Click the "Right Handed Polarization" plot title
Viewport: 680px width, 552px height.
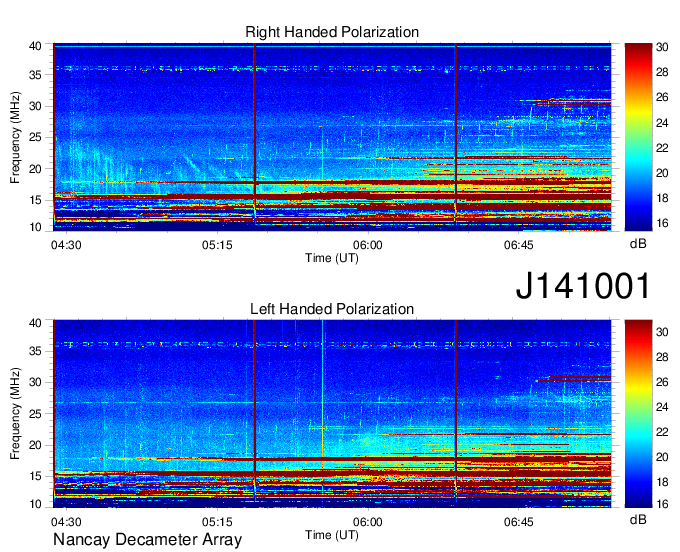332,32
